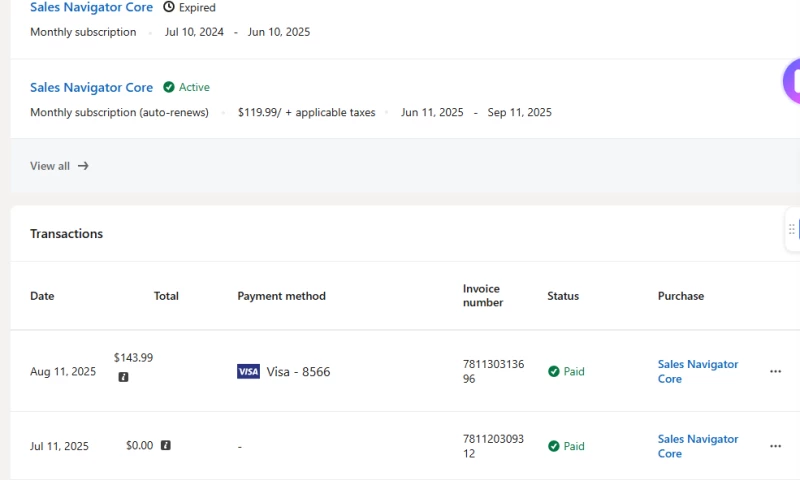Click the Date column header
This screenshot has height=480, width=800.
tap(42, 296)
